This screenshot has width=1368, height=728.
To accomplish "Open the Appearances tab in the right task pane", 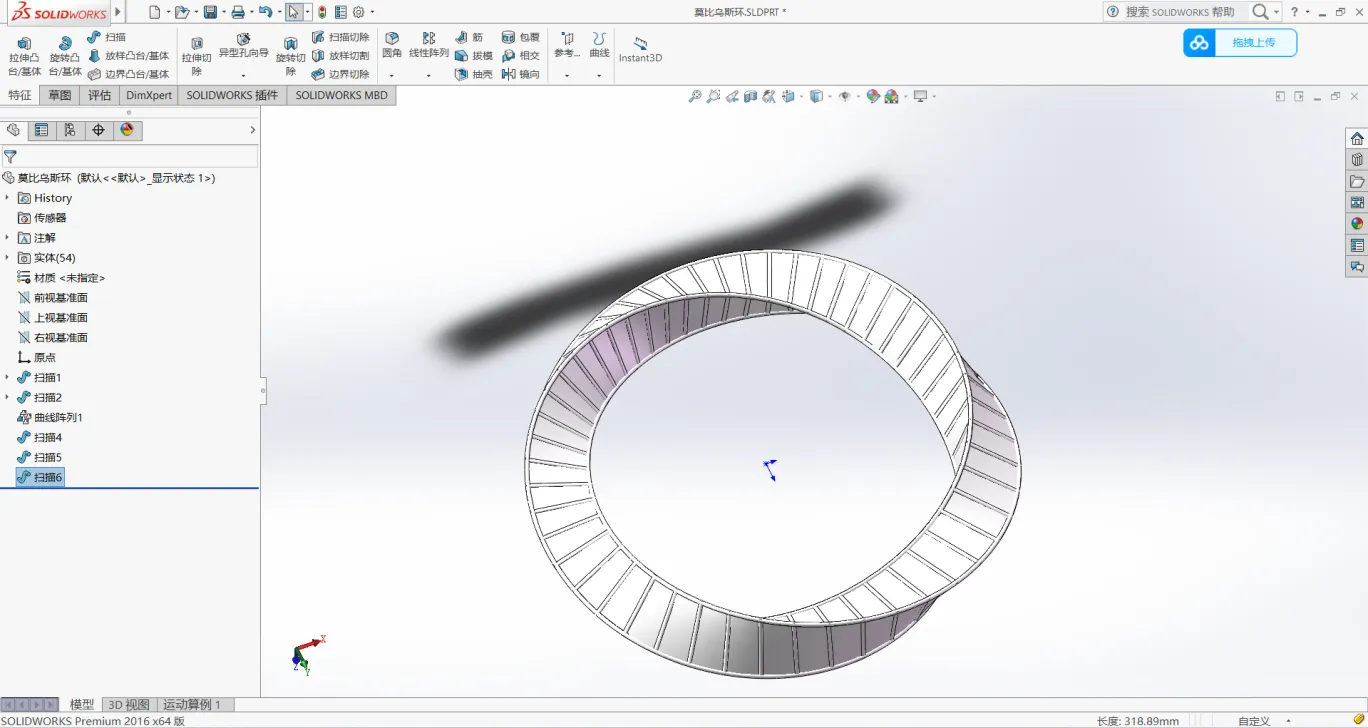I will pos(1356,224).
